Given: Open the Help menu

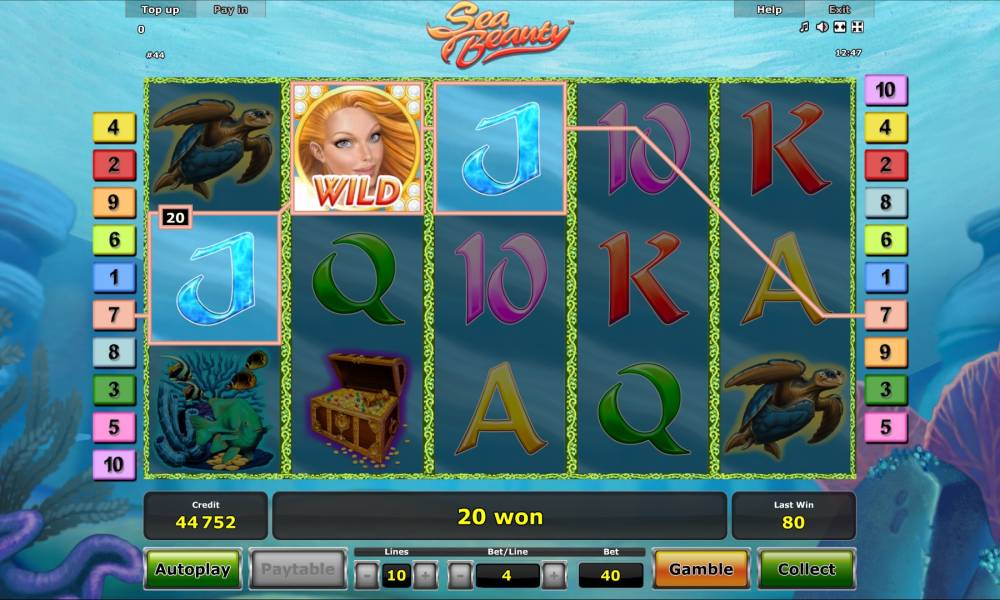Looking at the screenshot, I should tap(769, 9).
